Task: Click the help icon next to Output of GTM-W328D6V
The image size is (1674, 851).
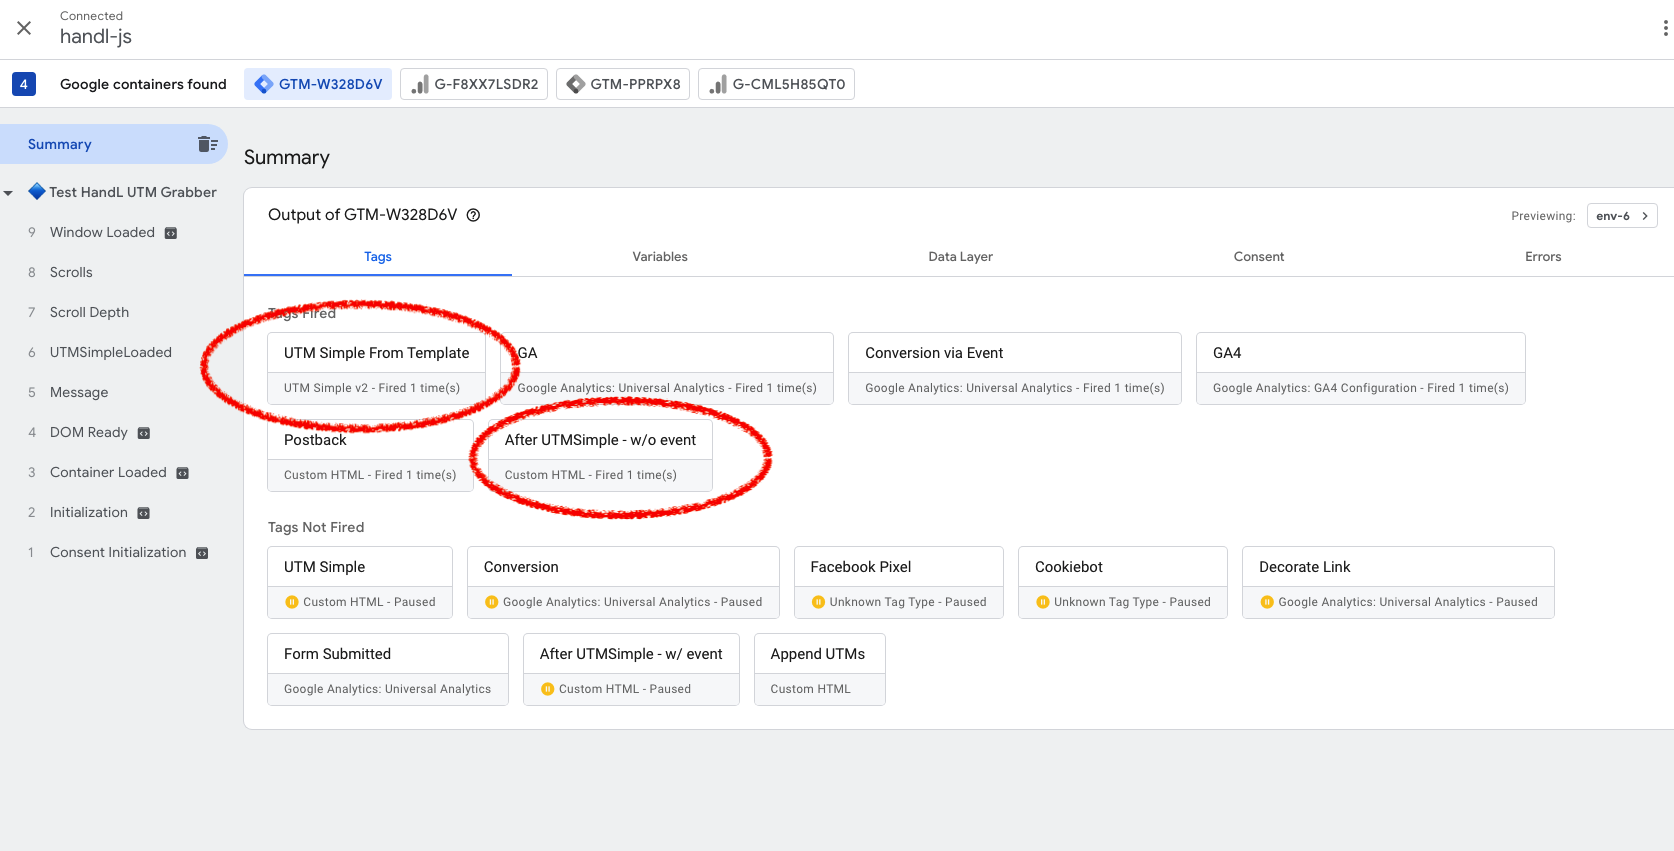Action: pos(474,215)
